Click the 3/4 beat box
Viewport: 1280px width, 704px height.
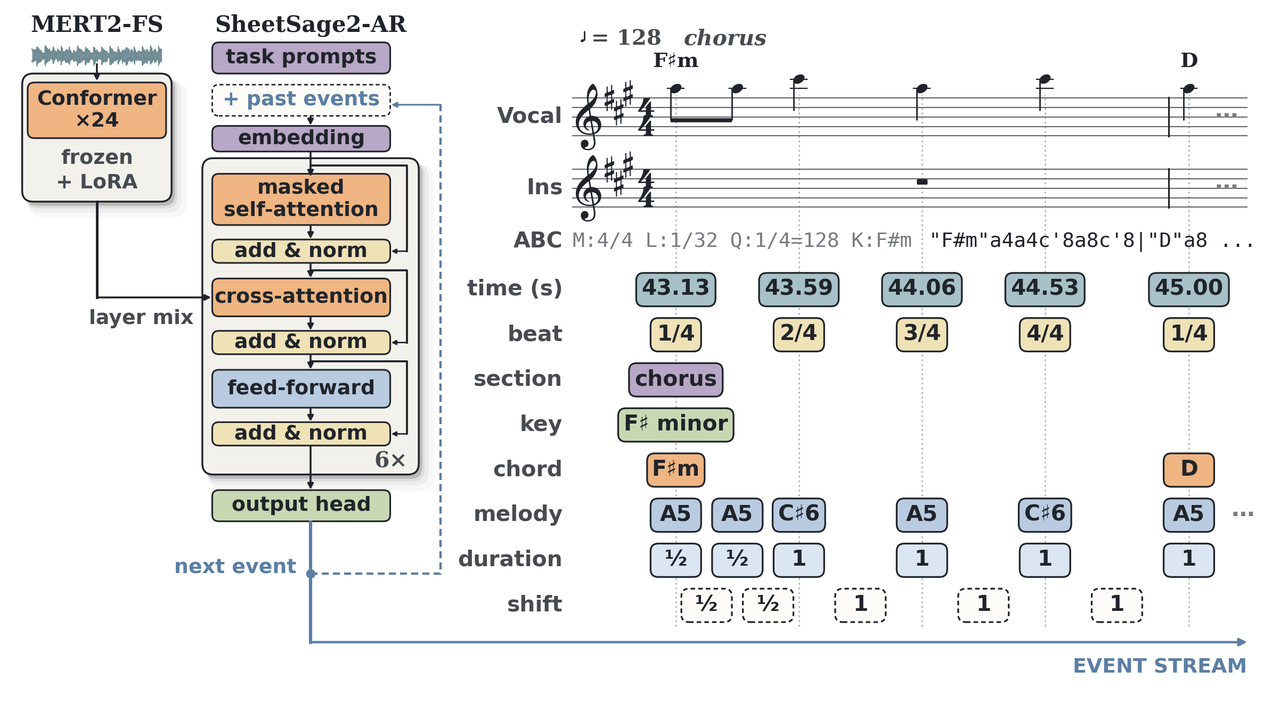point(922,334)
